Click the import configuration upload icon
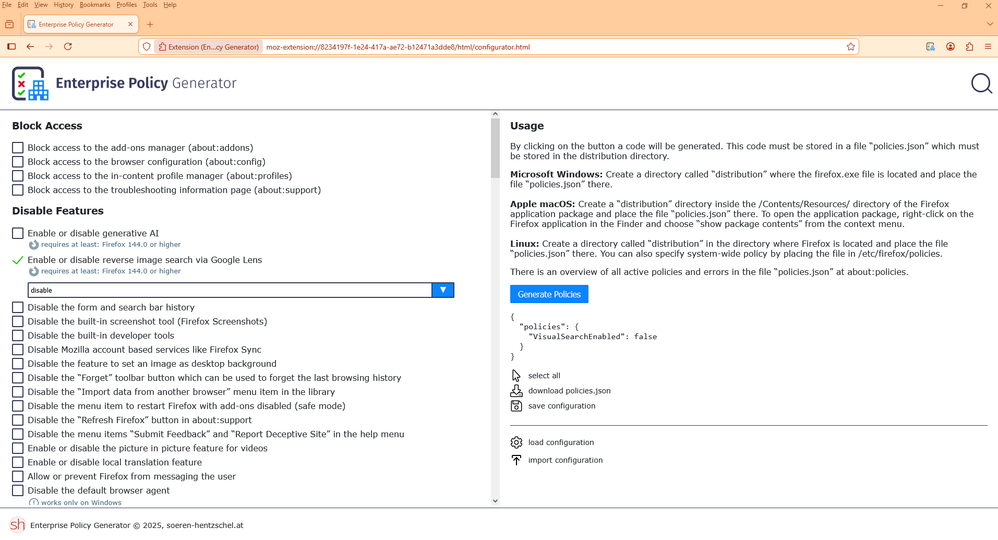The image size is (998, 540). [516, 460]
